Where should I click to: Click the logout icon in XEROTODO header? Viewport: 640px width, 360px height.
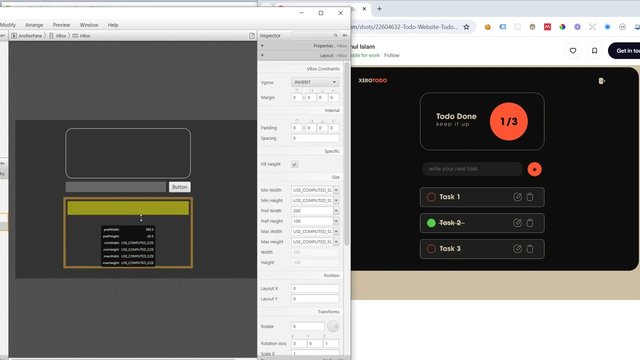(x=602, y=81)
